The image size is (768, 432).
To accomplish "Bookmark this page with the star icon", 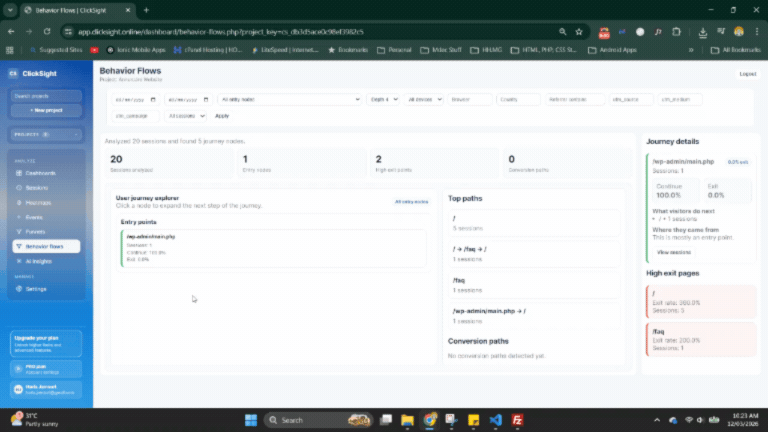I will point(596,31).
